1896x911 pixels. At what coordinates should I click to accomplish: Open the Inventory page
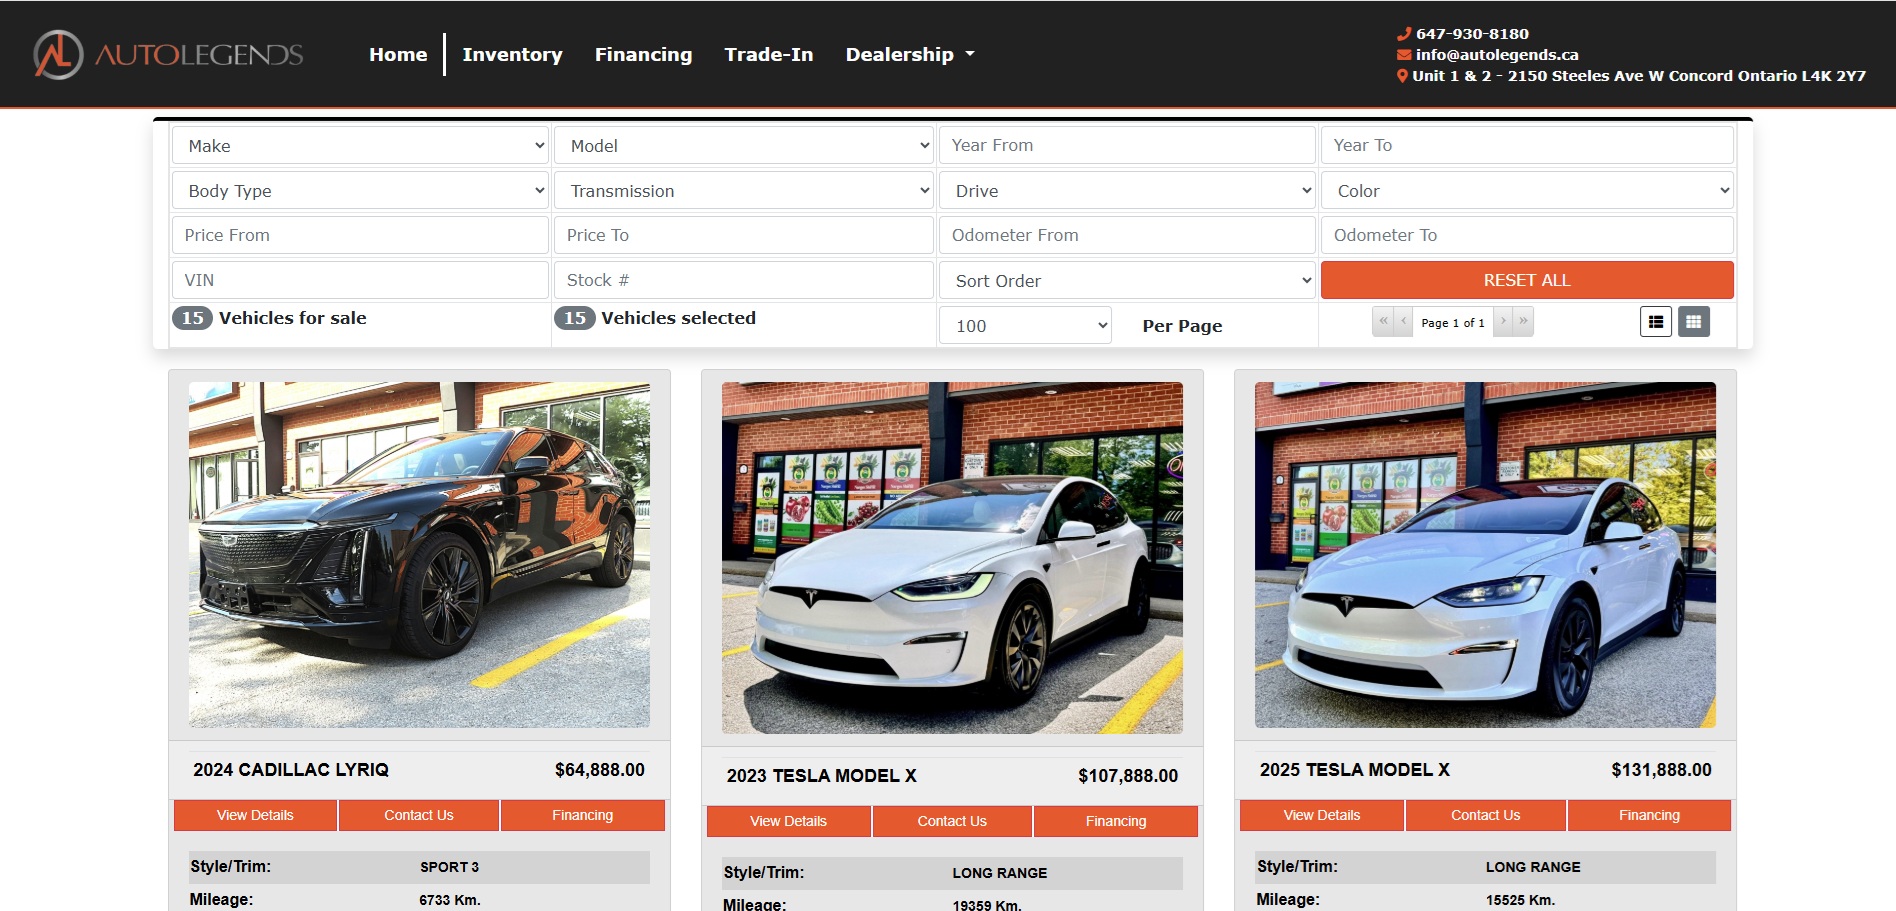[512, 54]
